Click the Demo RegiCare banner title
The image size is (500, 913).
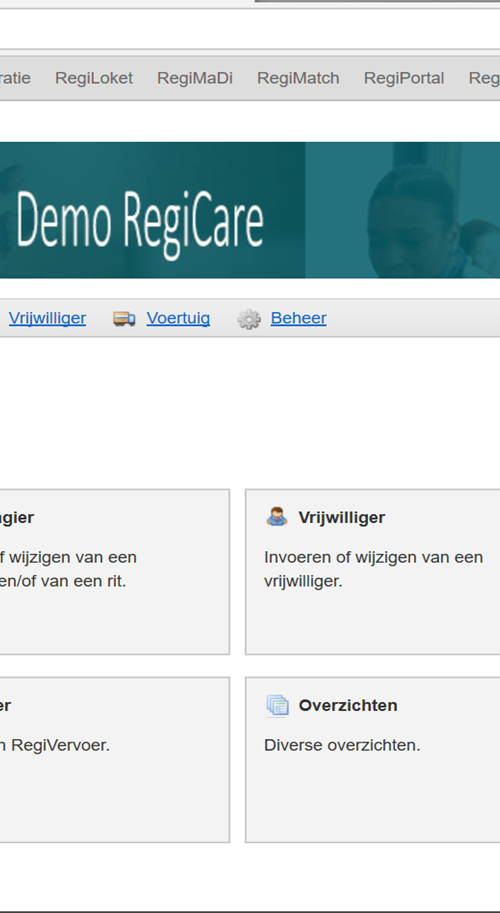click(x=140, y=224)
